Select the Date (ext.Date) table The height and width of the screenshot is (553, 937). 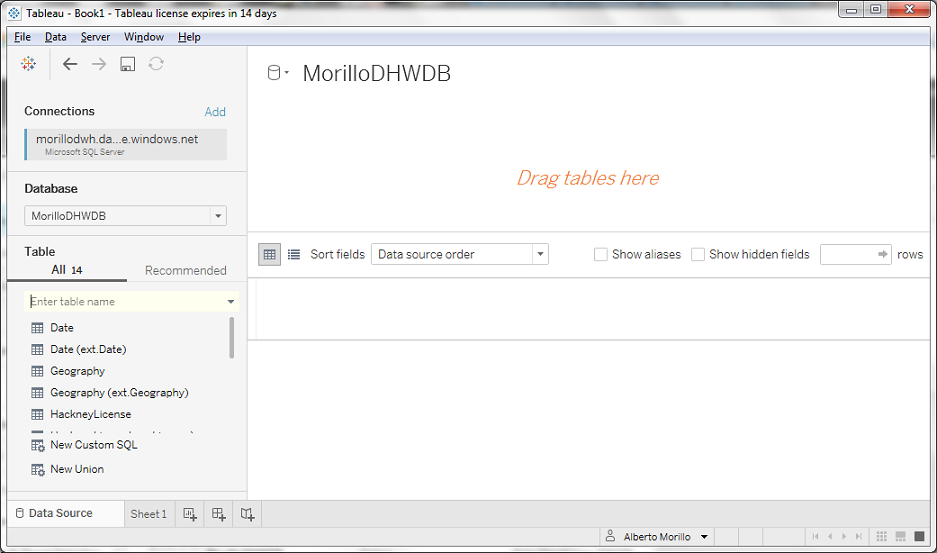88,350
